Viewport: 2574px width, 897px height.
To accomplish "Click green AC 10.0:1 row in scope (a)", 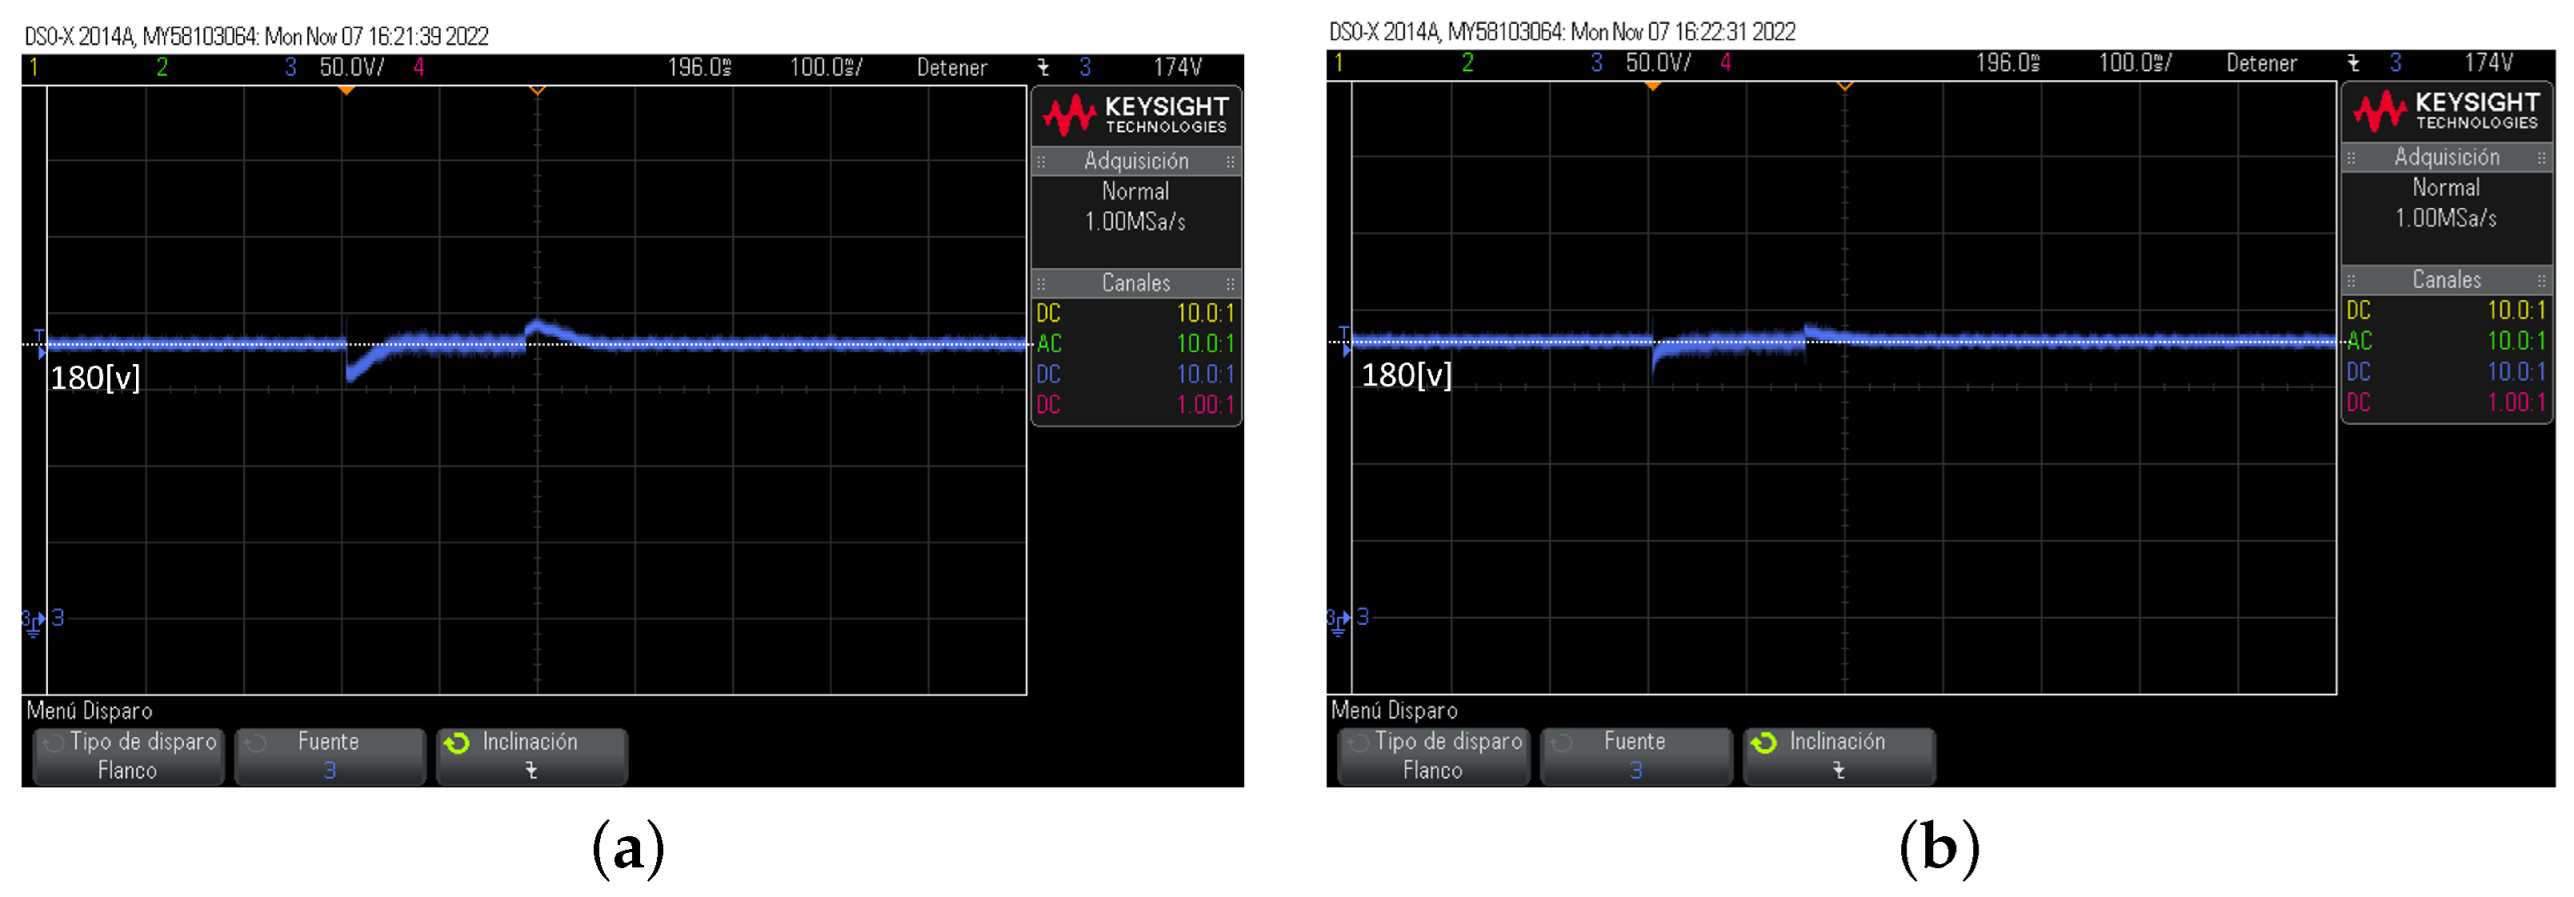I will (x=1136, y=344).
